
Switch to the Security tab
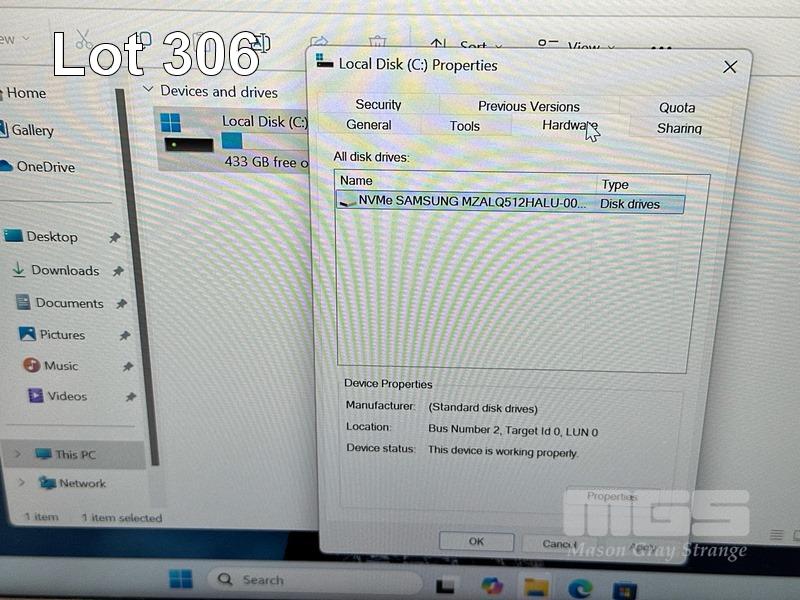tap(378, 104)
